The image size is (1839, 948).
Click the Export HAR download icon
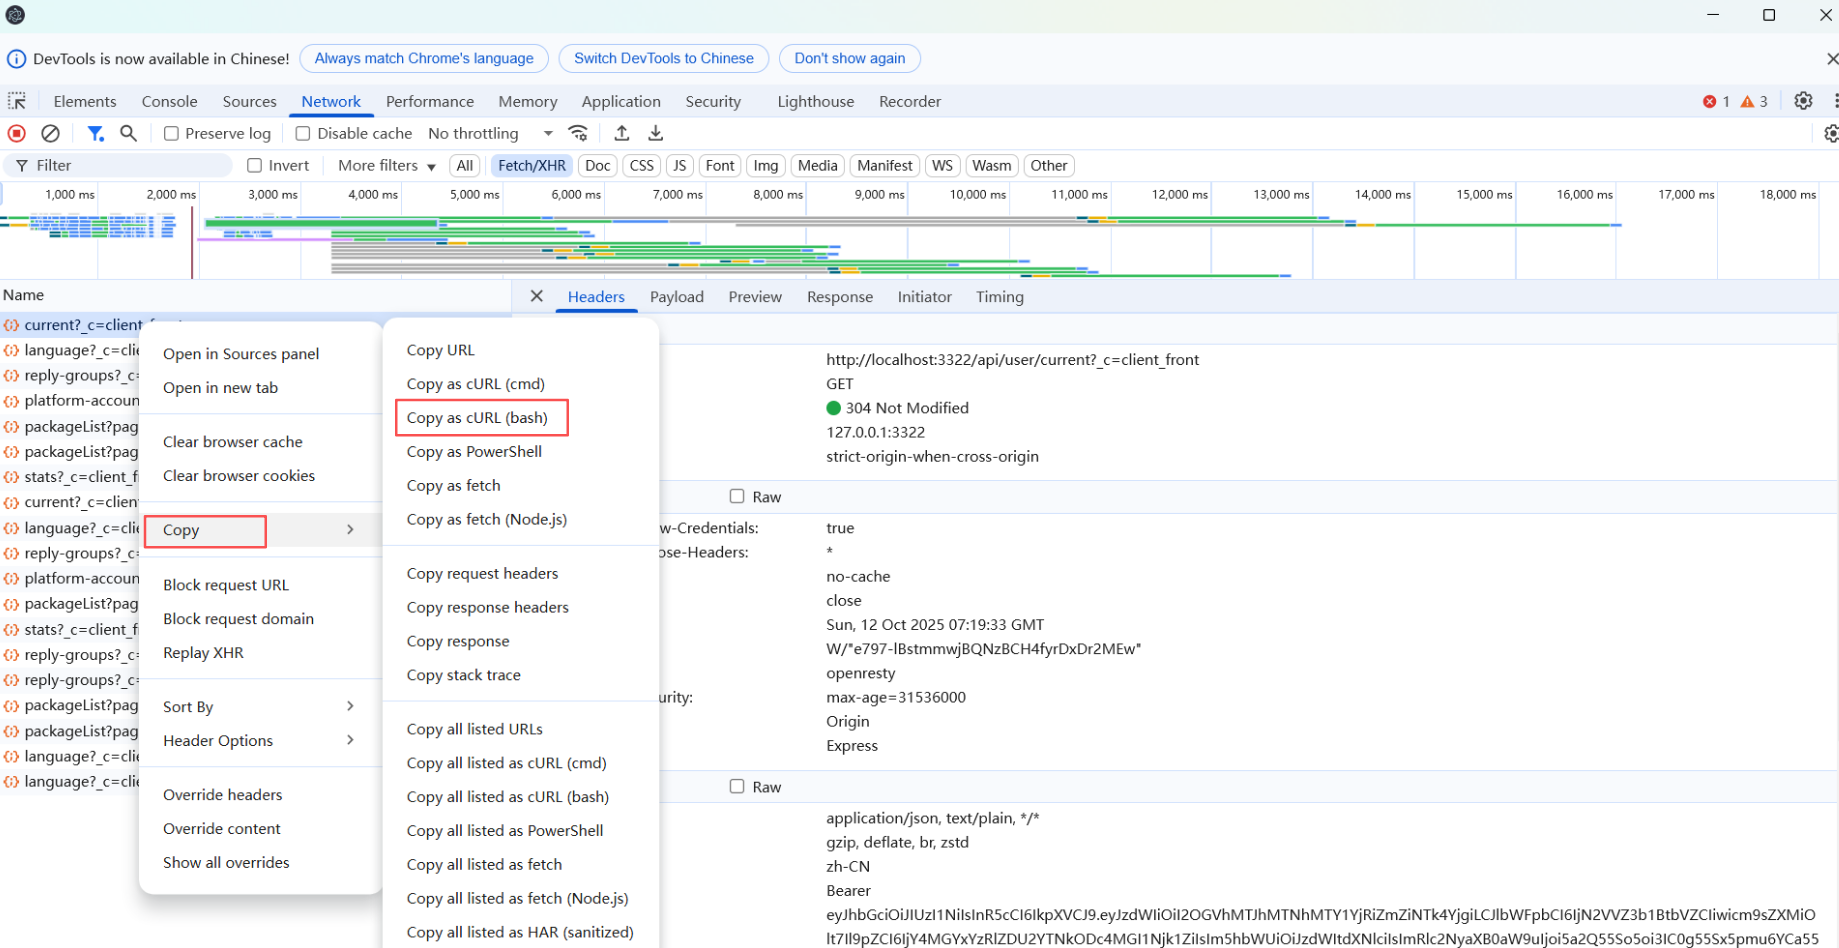pos(656,133)
